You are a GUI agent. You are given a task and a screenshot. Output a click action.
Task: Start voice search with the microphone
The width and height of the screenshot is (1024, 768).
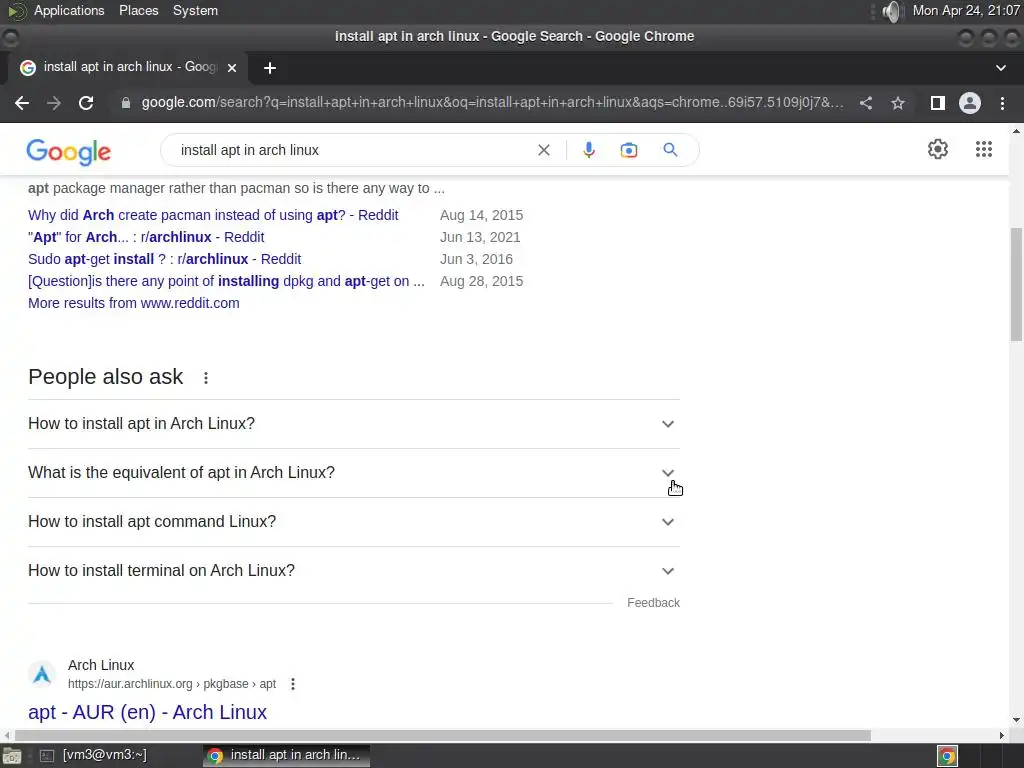pos(588,150)
